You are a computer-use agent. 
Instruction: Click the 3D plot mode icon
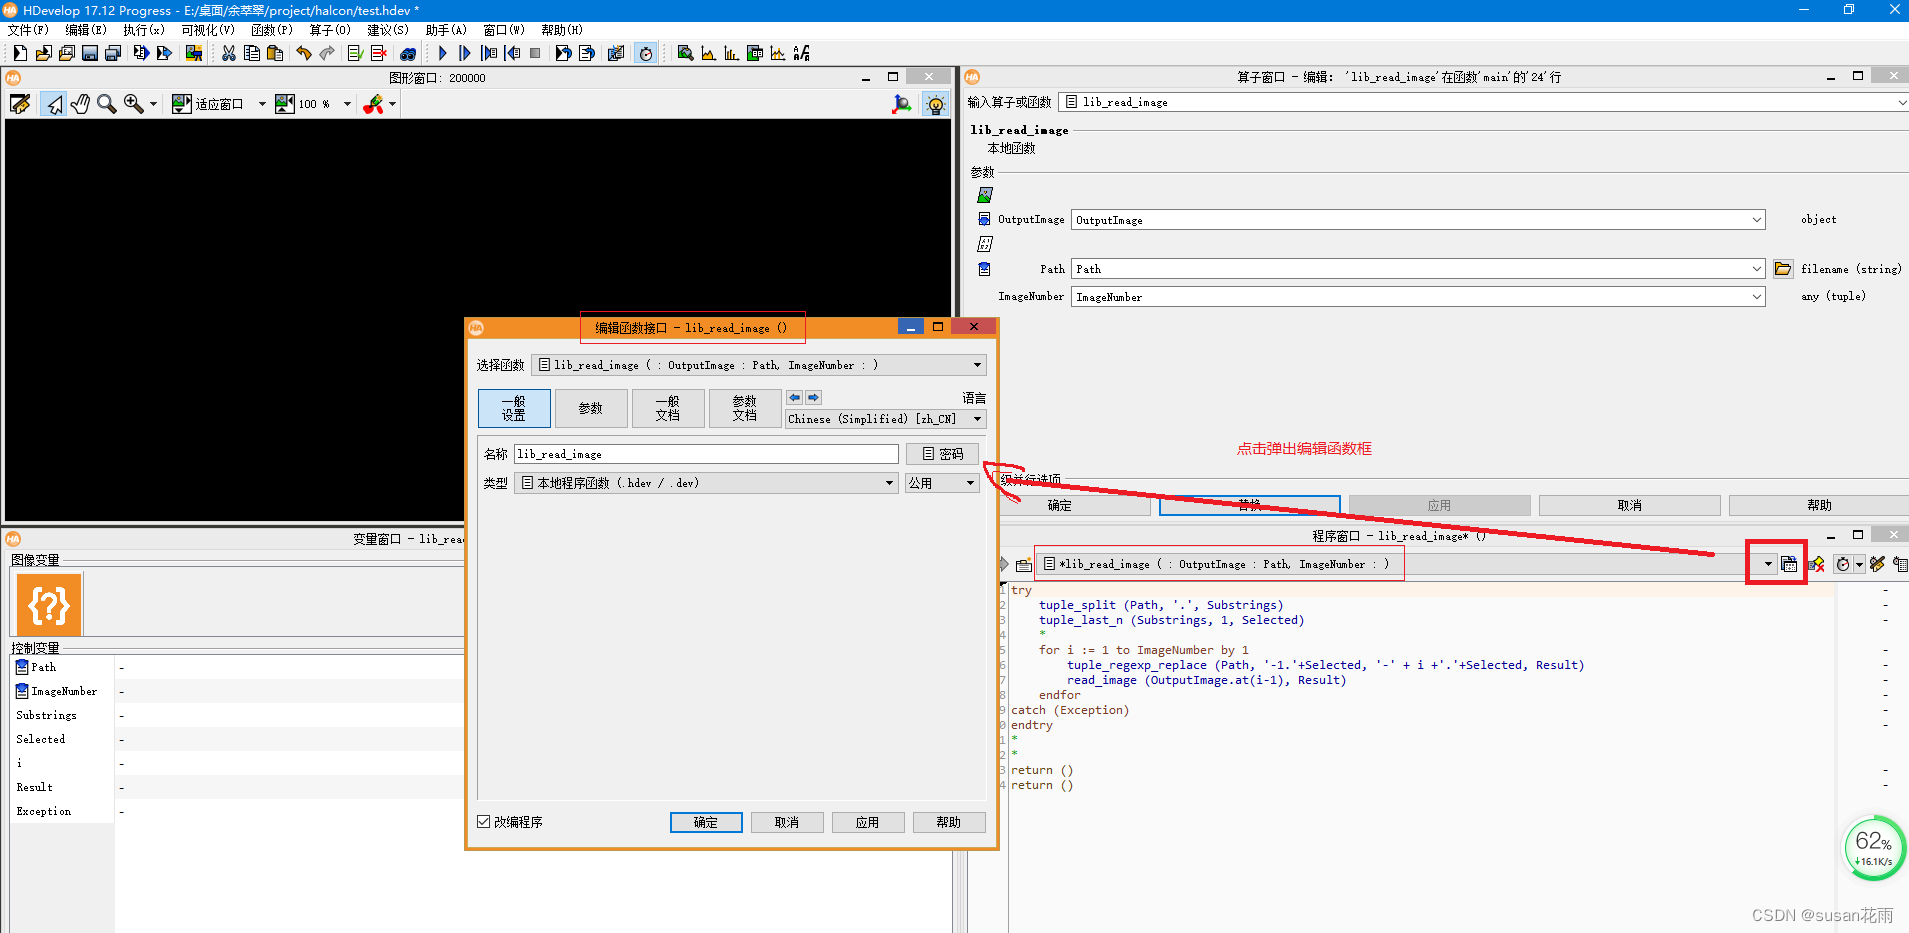click(901, 104)
